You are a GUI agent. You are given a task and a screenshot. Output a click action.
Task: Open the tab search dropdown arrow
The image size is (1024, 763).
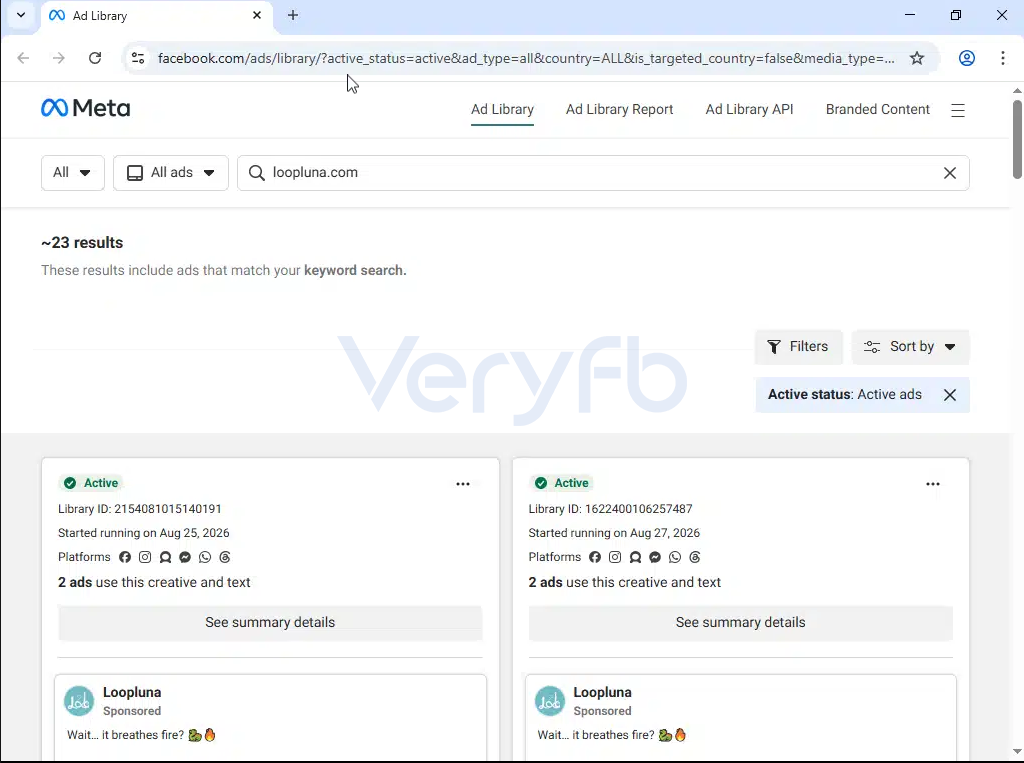21,15
